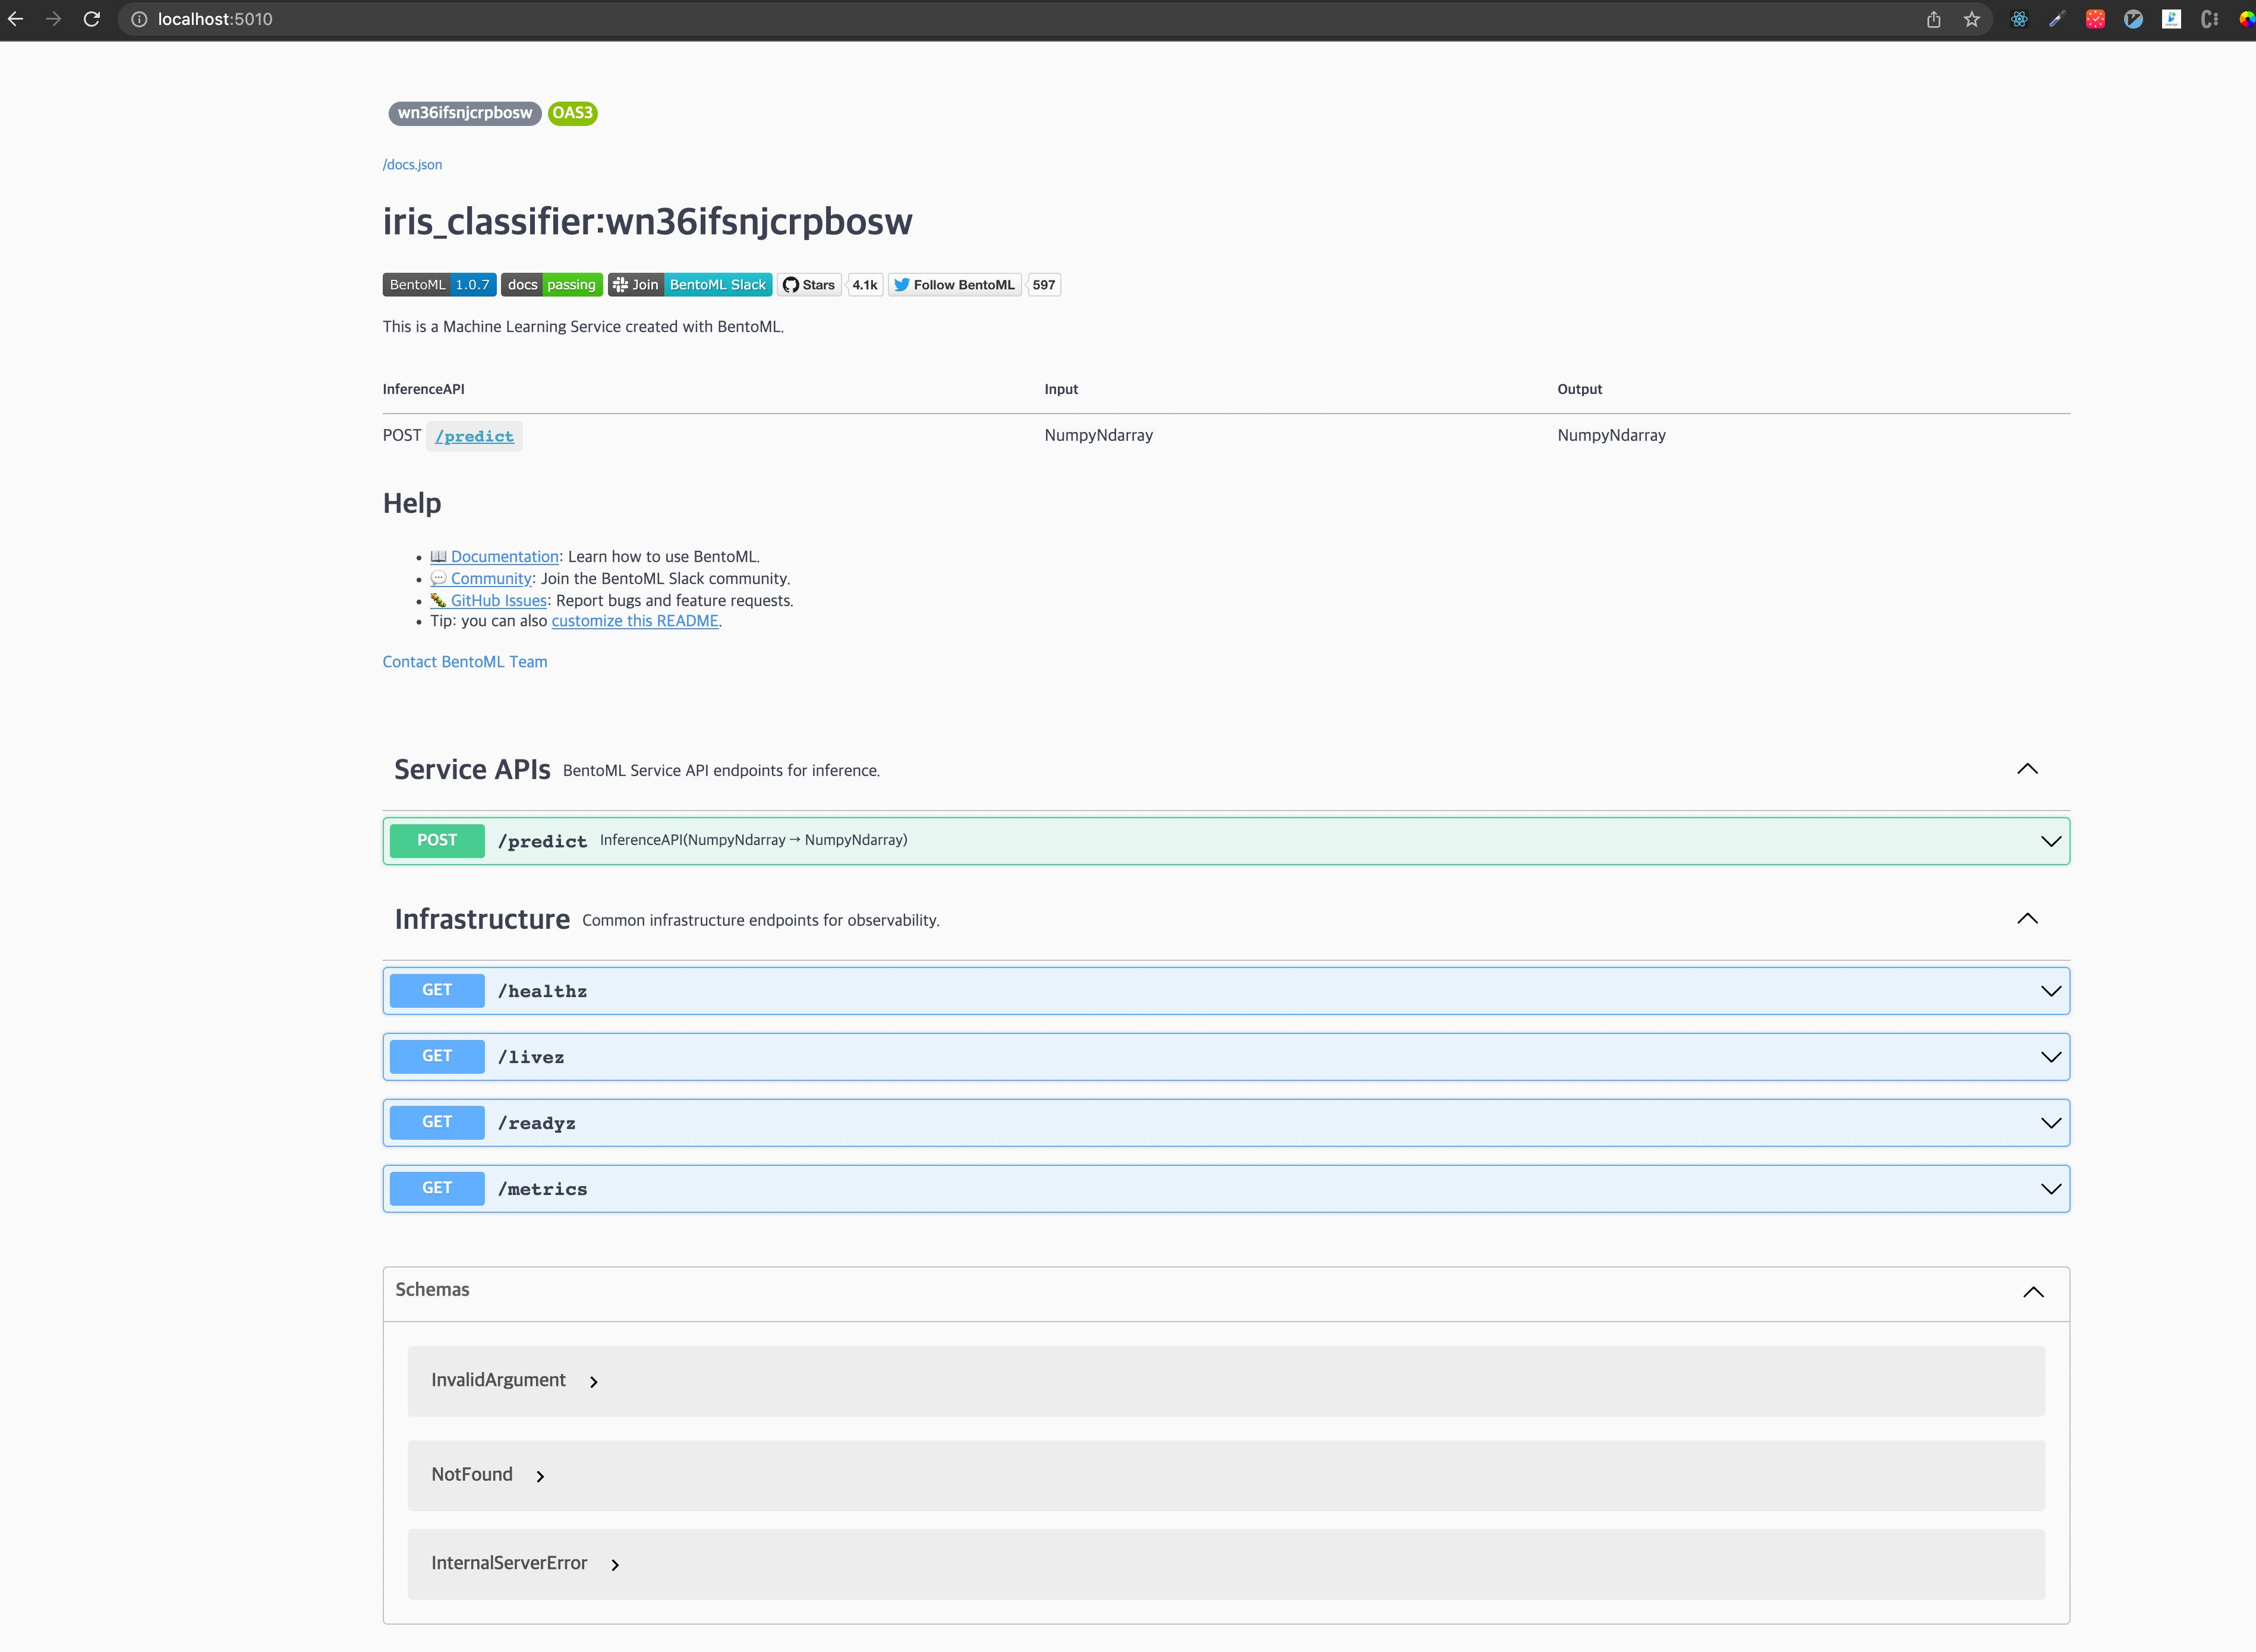This screenshot has height=1652, width=2256.
Task: Click the Follow BentoML Twitter badge
Action: pyautogui.click(x=955, y=285)
